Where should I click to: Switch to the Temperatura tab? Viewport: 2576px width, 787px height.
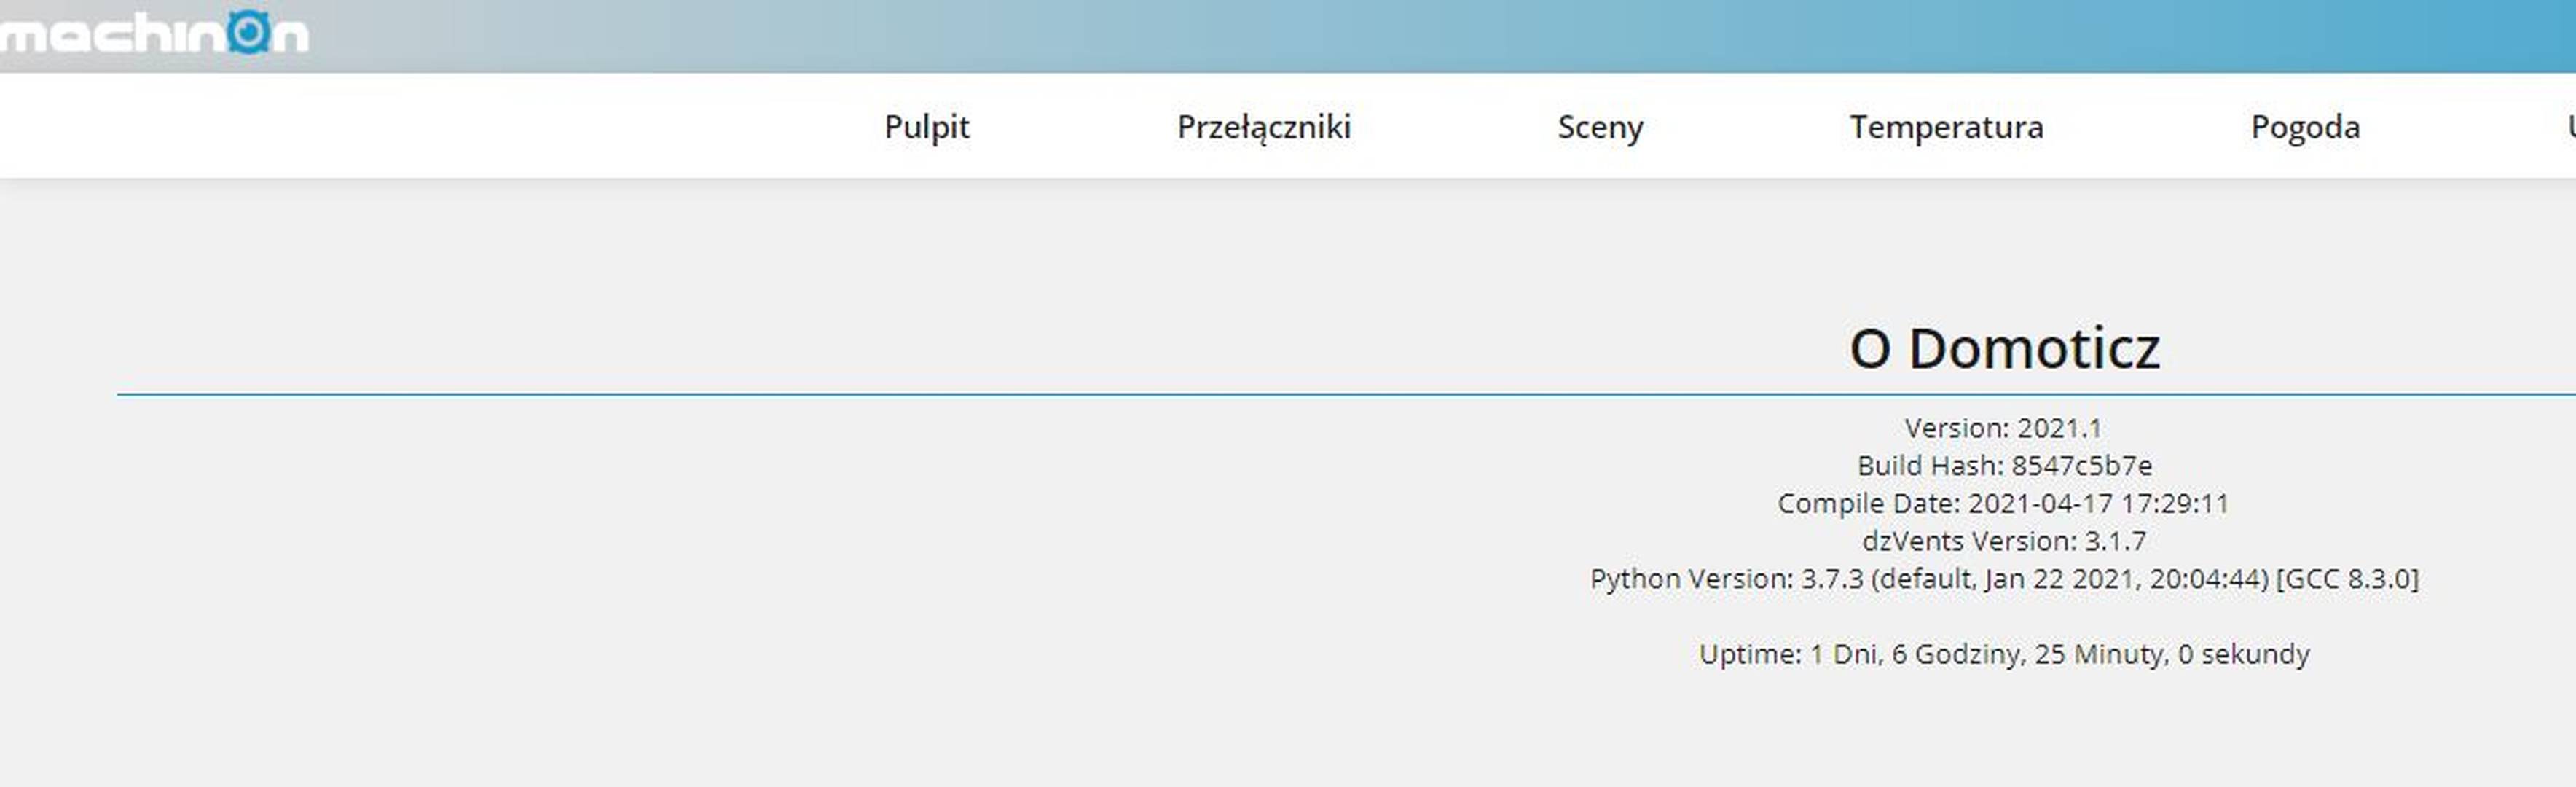coord(1946,127)
